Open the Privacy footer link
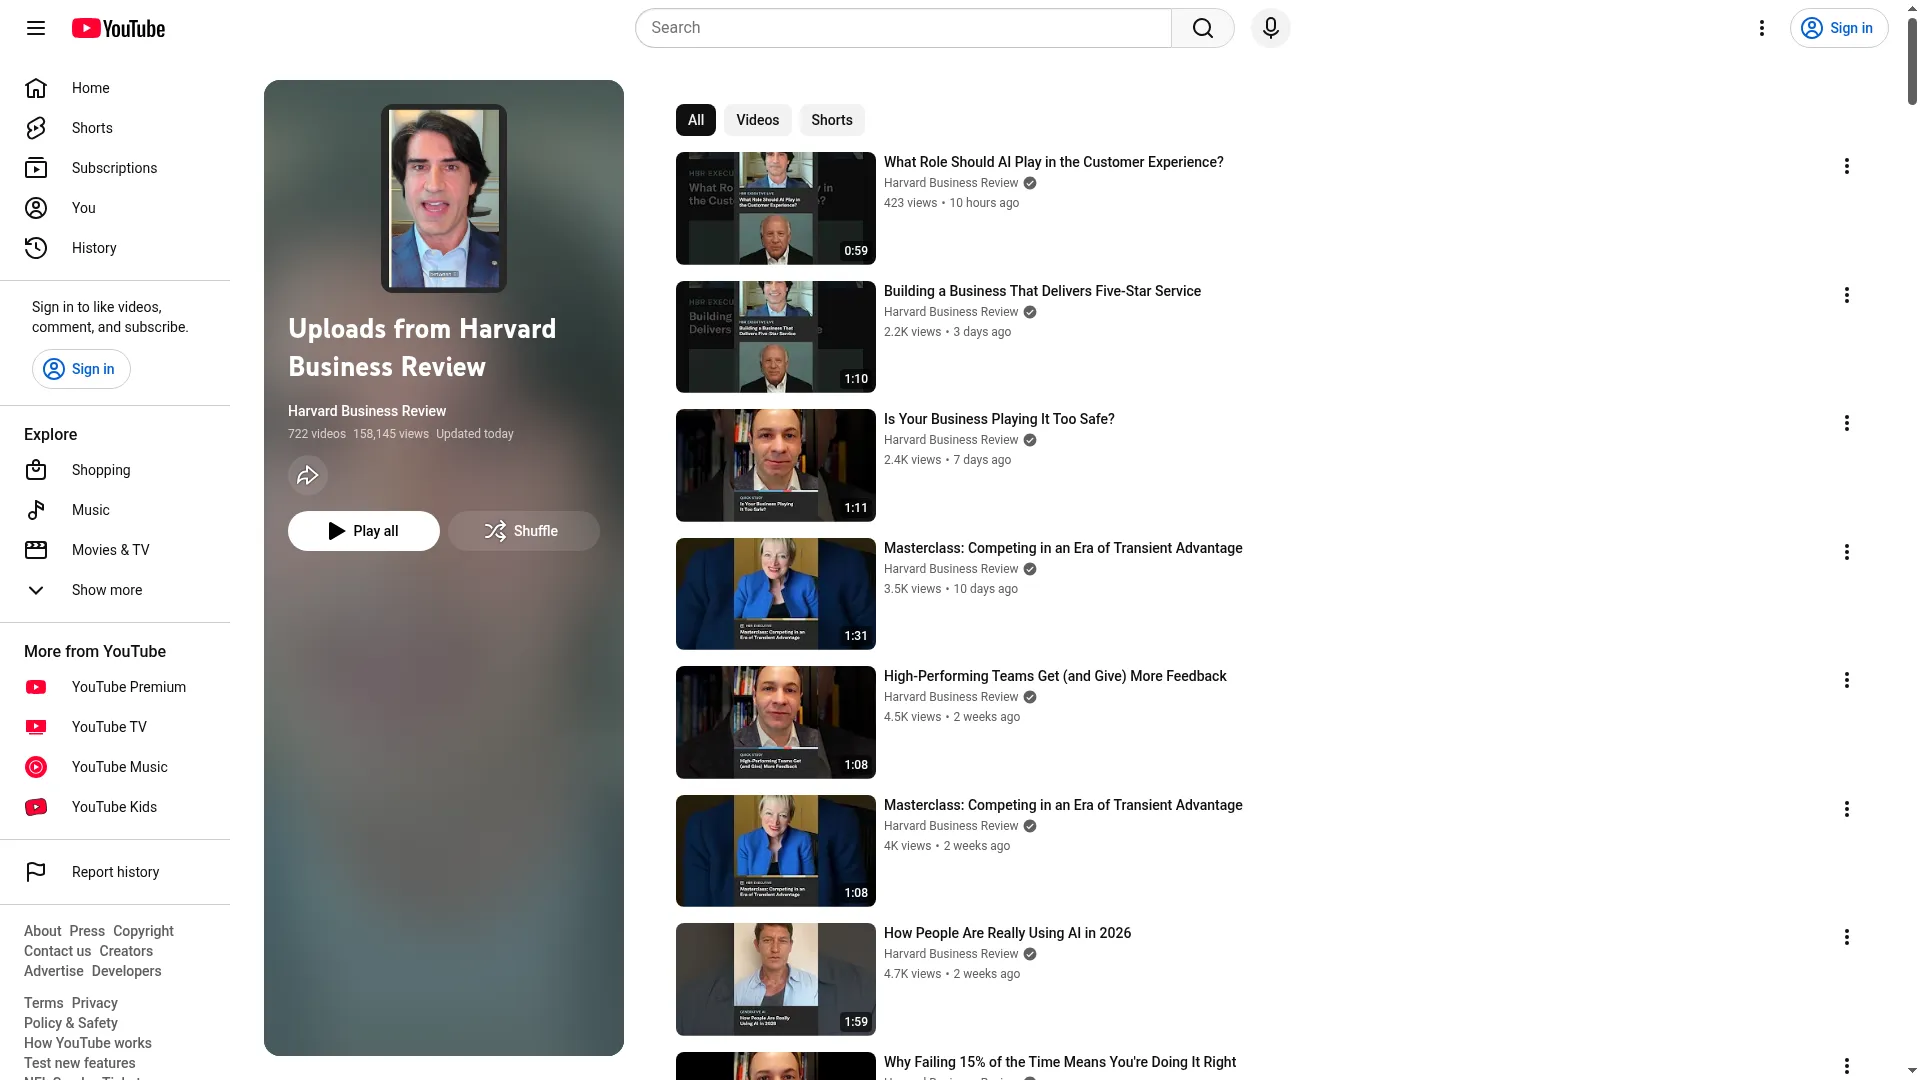The image size is (1920, 1080). [x=95, y=1003]
